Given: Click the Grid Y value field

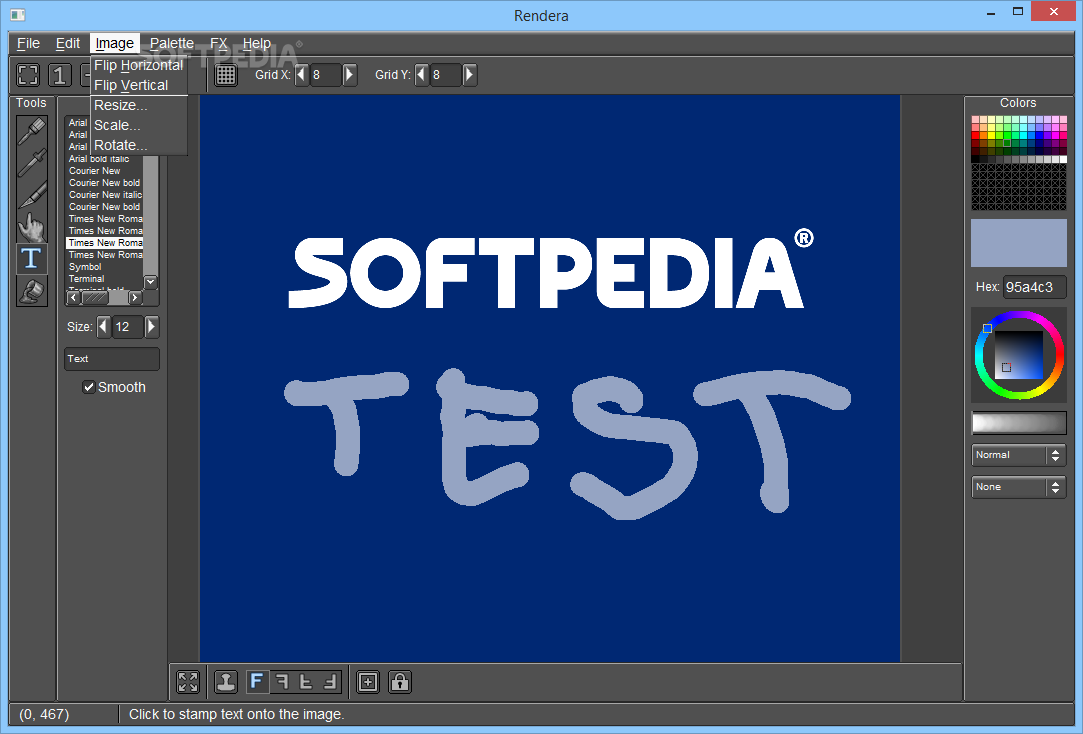Looking at the screenshot, I should point(445,75).
